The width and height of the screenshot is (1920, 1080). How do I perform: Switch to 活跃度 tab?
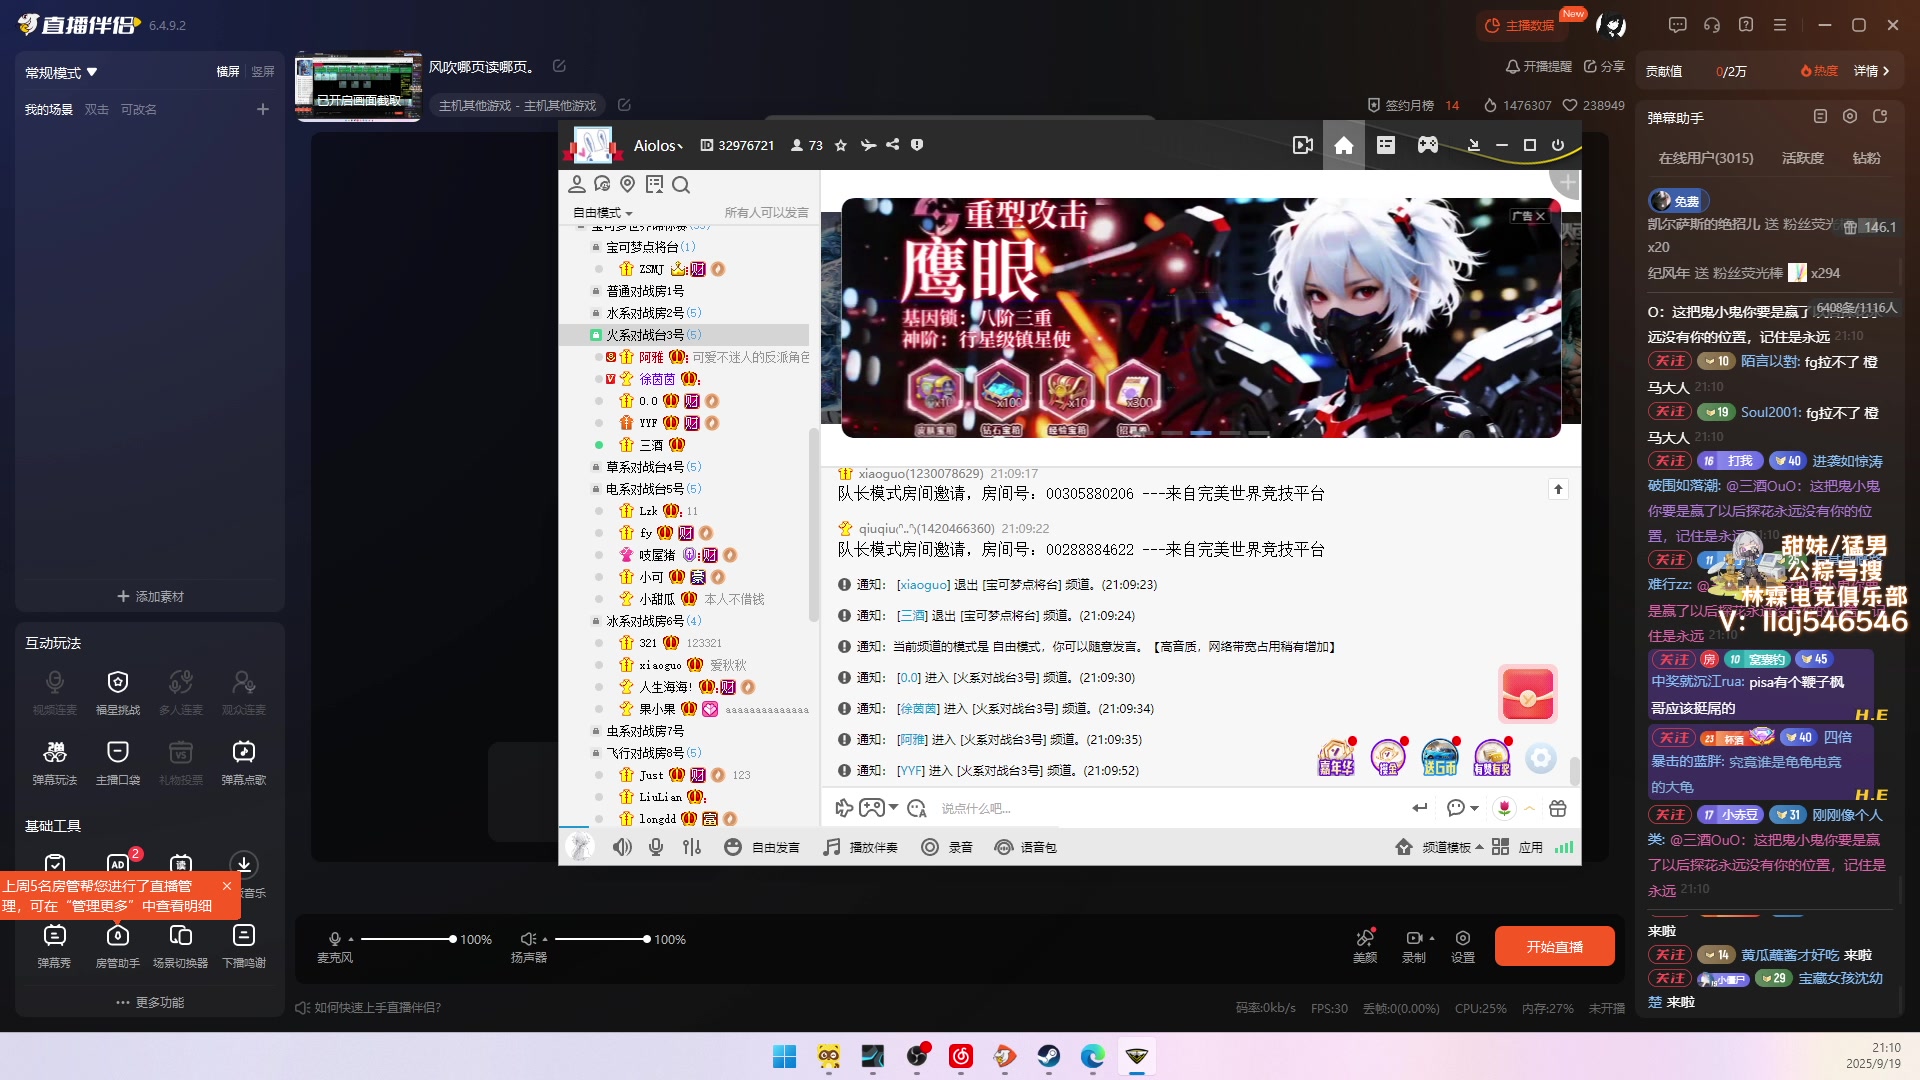(1803, 158)
